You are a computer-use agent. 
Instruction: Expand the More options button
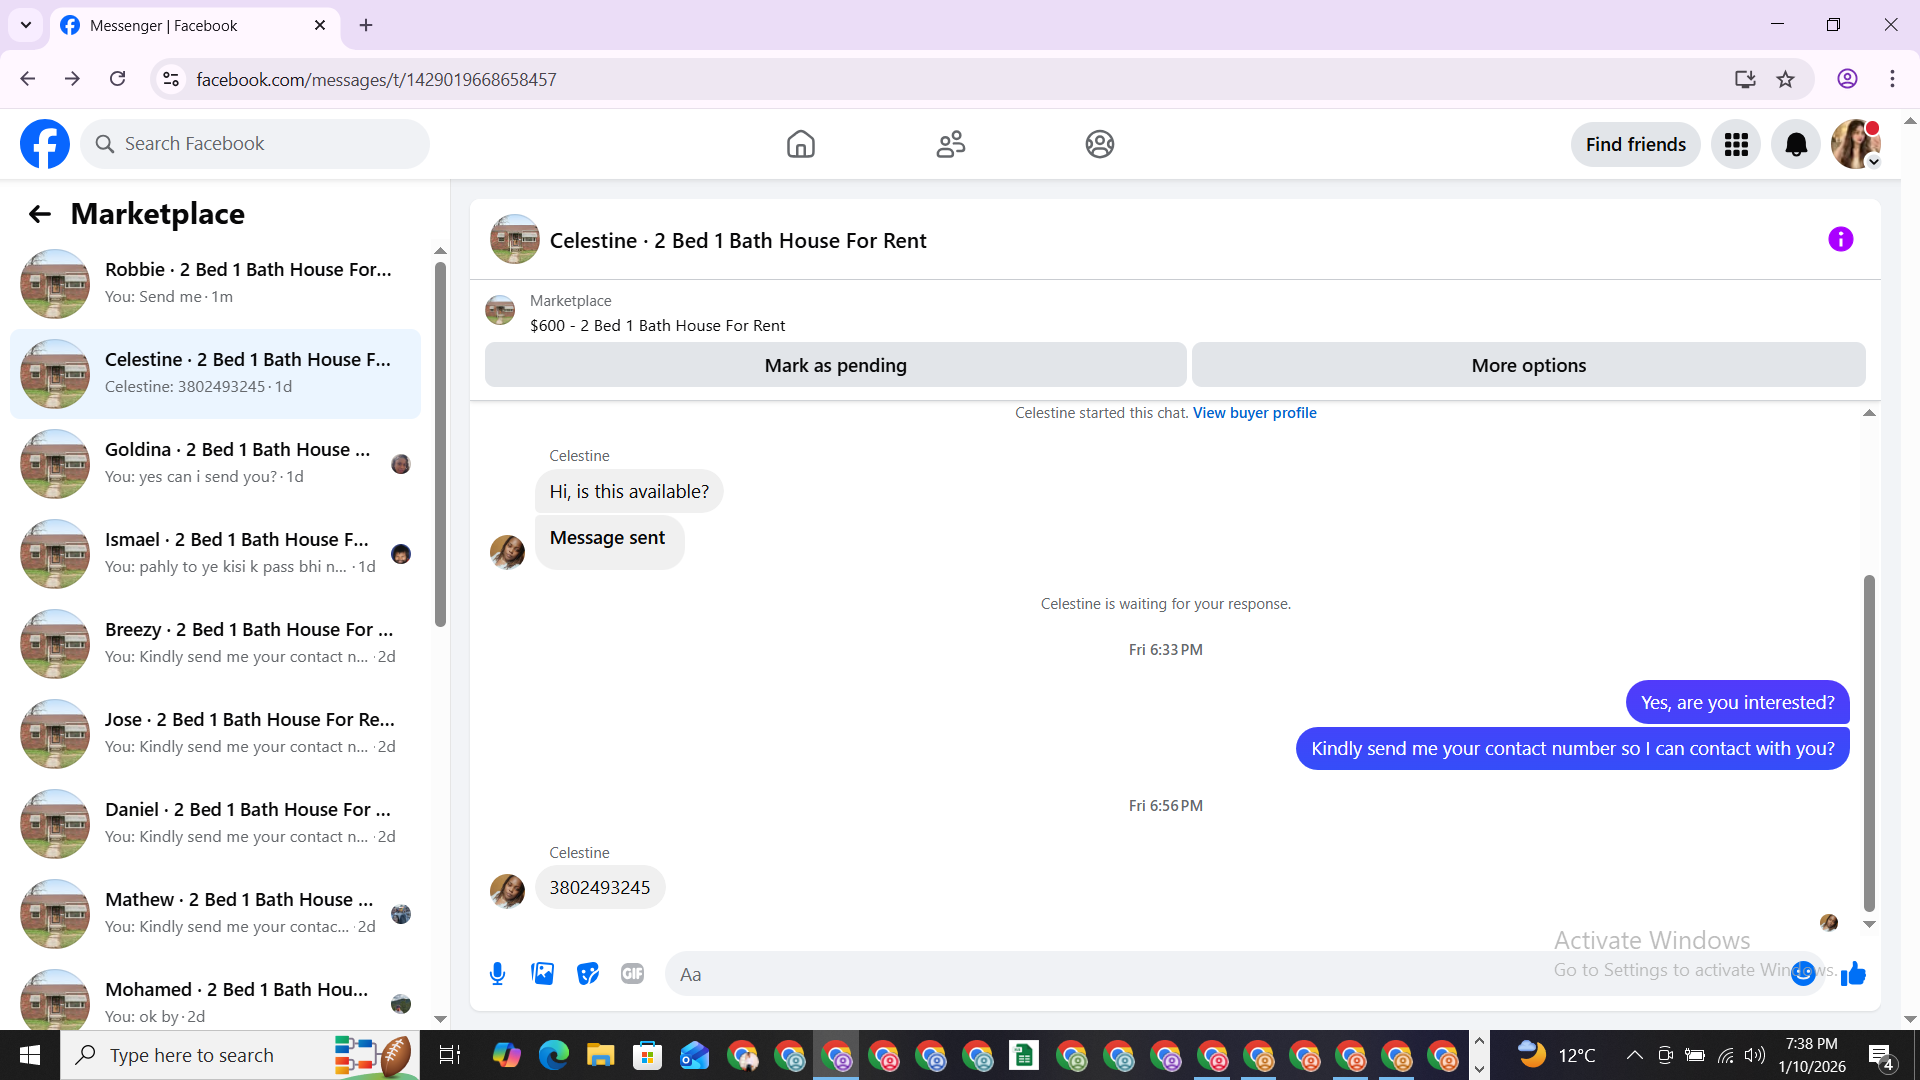(1528, 366)
